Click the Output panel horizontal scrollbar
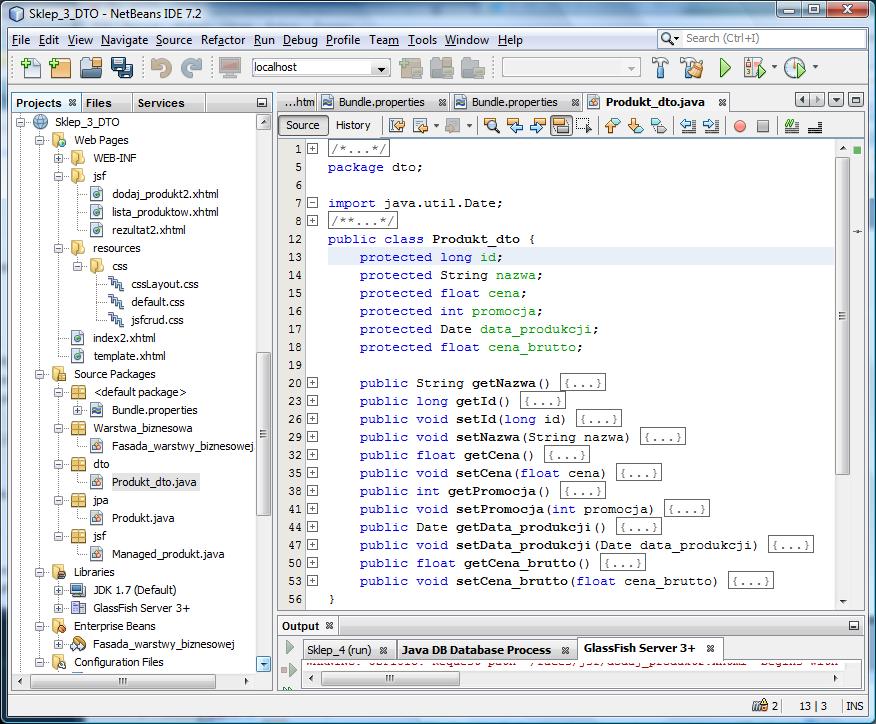The width and height of the screenshot is (876, 724). (391, 678)
